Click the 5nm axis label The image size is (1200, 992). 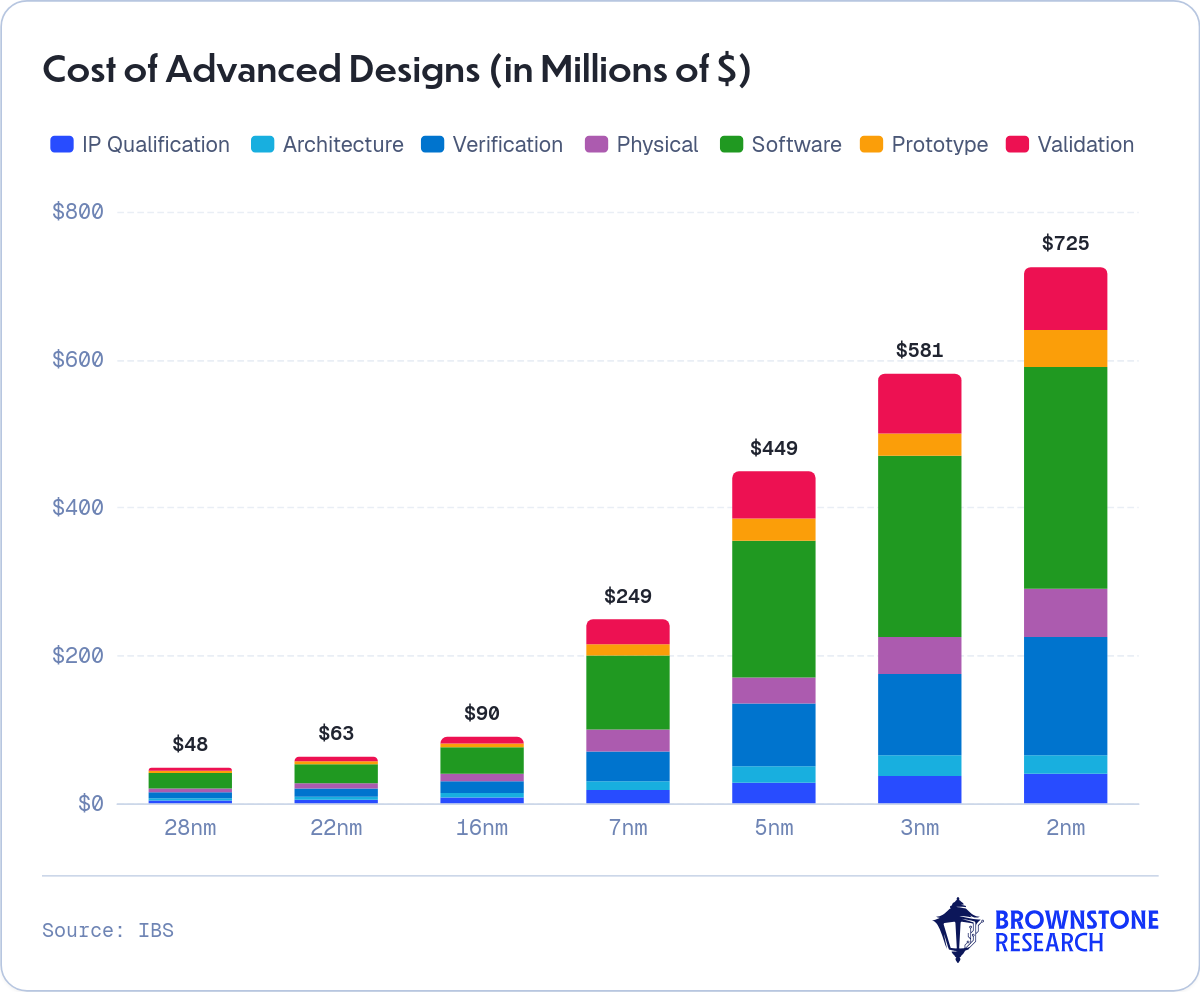click(x=774, y=828)
